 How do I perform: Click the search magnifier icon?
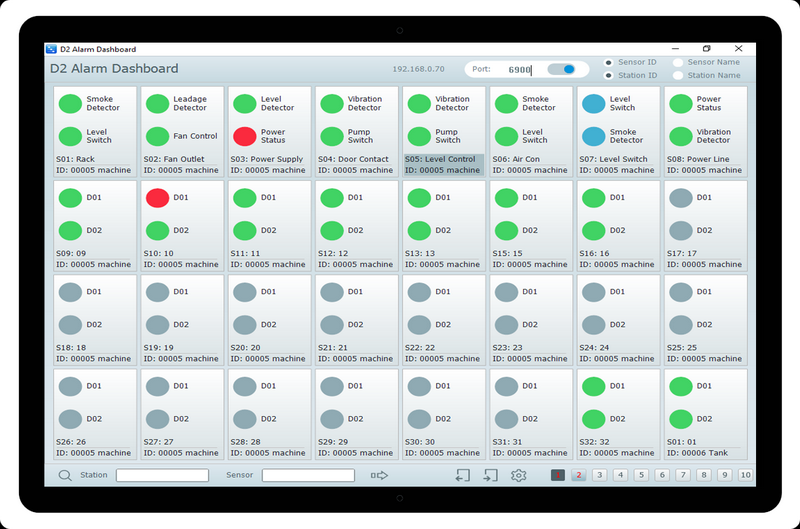coord(65,476)
